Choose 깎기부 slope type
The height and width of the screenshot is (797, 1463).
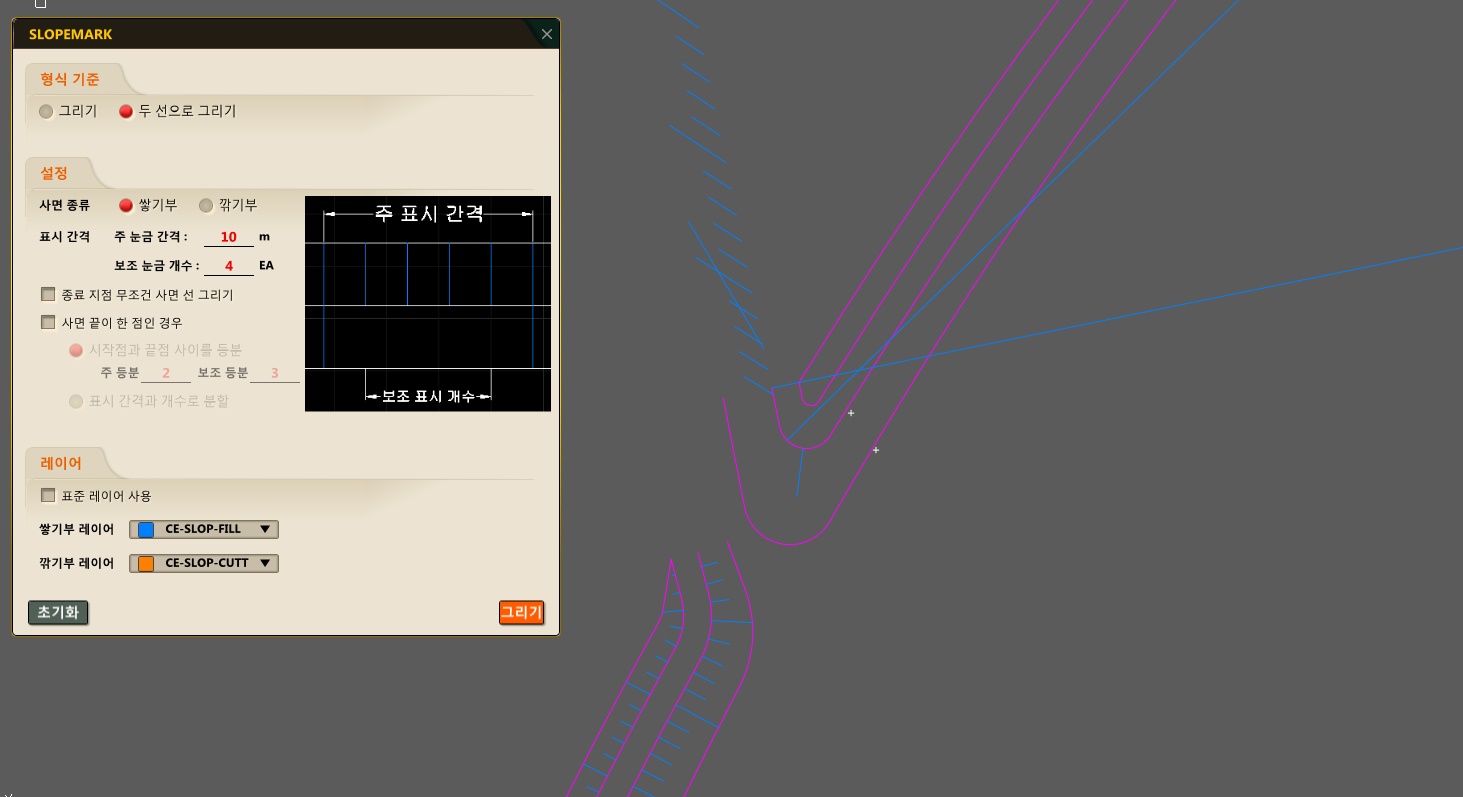[206, 206]
